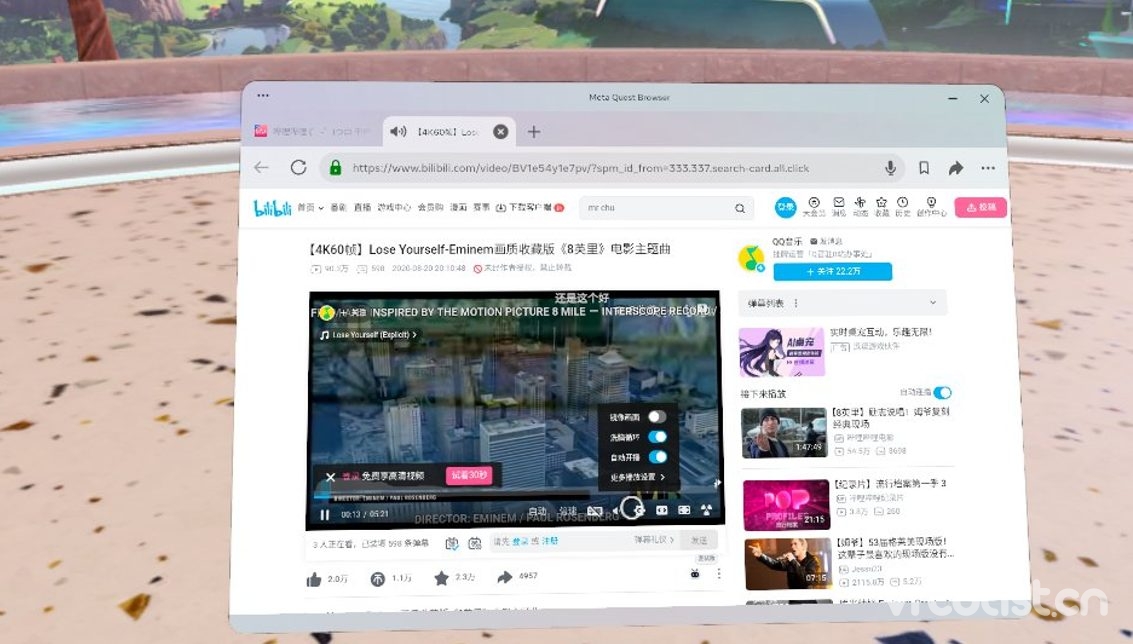1133x644 pixels.
Task: Click the volume speaker icon in player
Action: (x=616, y=511)
